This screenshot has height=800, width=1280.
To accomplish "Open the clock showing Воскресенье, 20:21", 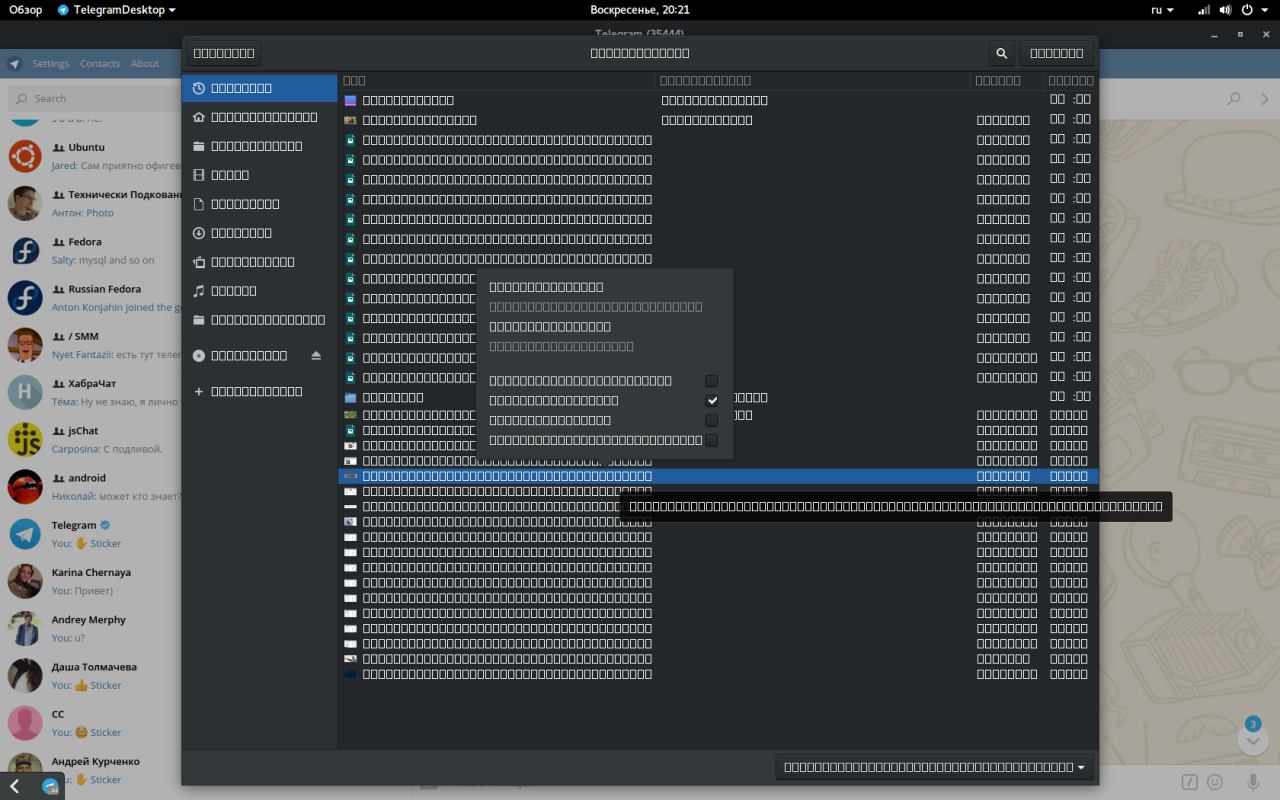I will (640, 10).
